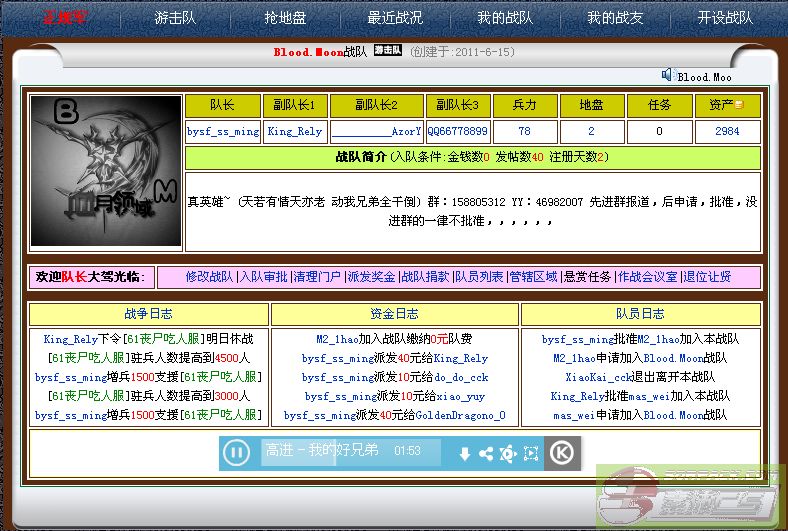Click the 退位让贤 link

coord(707,277)
